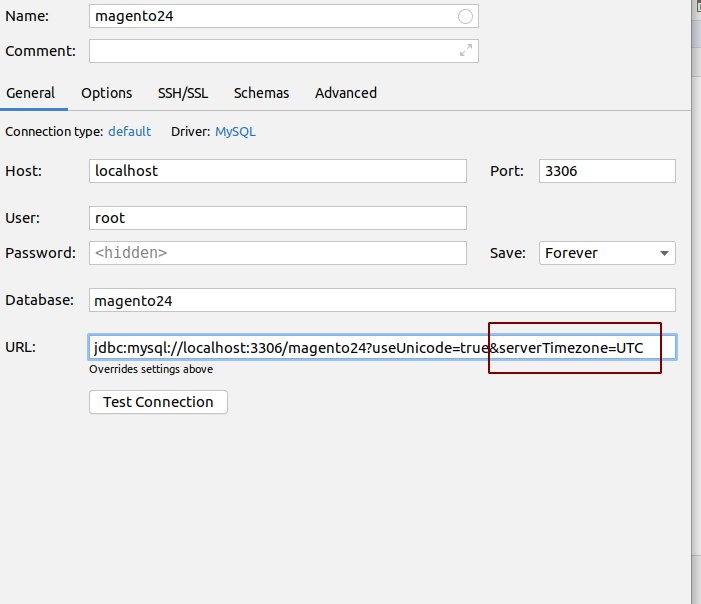
Task: Click the Test Connection button
Action: pos(158,402)
